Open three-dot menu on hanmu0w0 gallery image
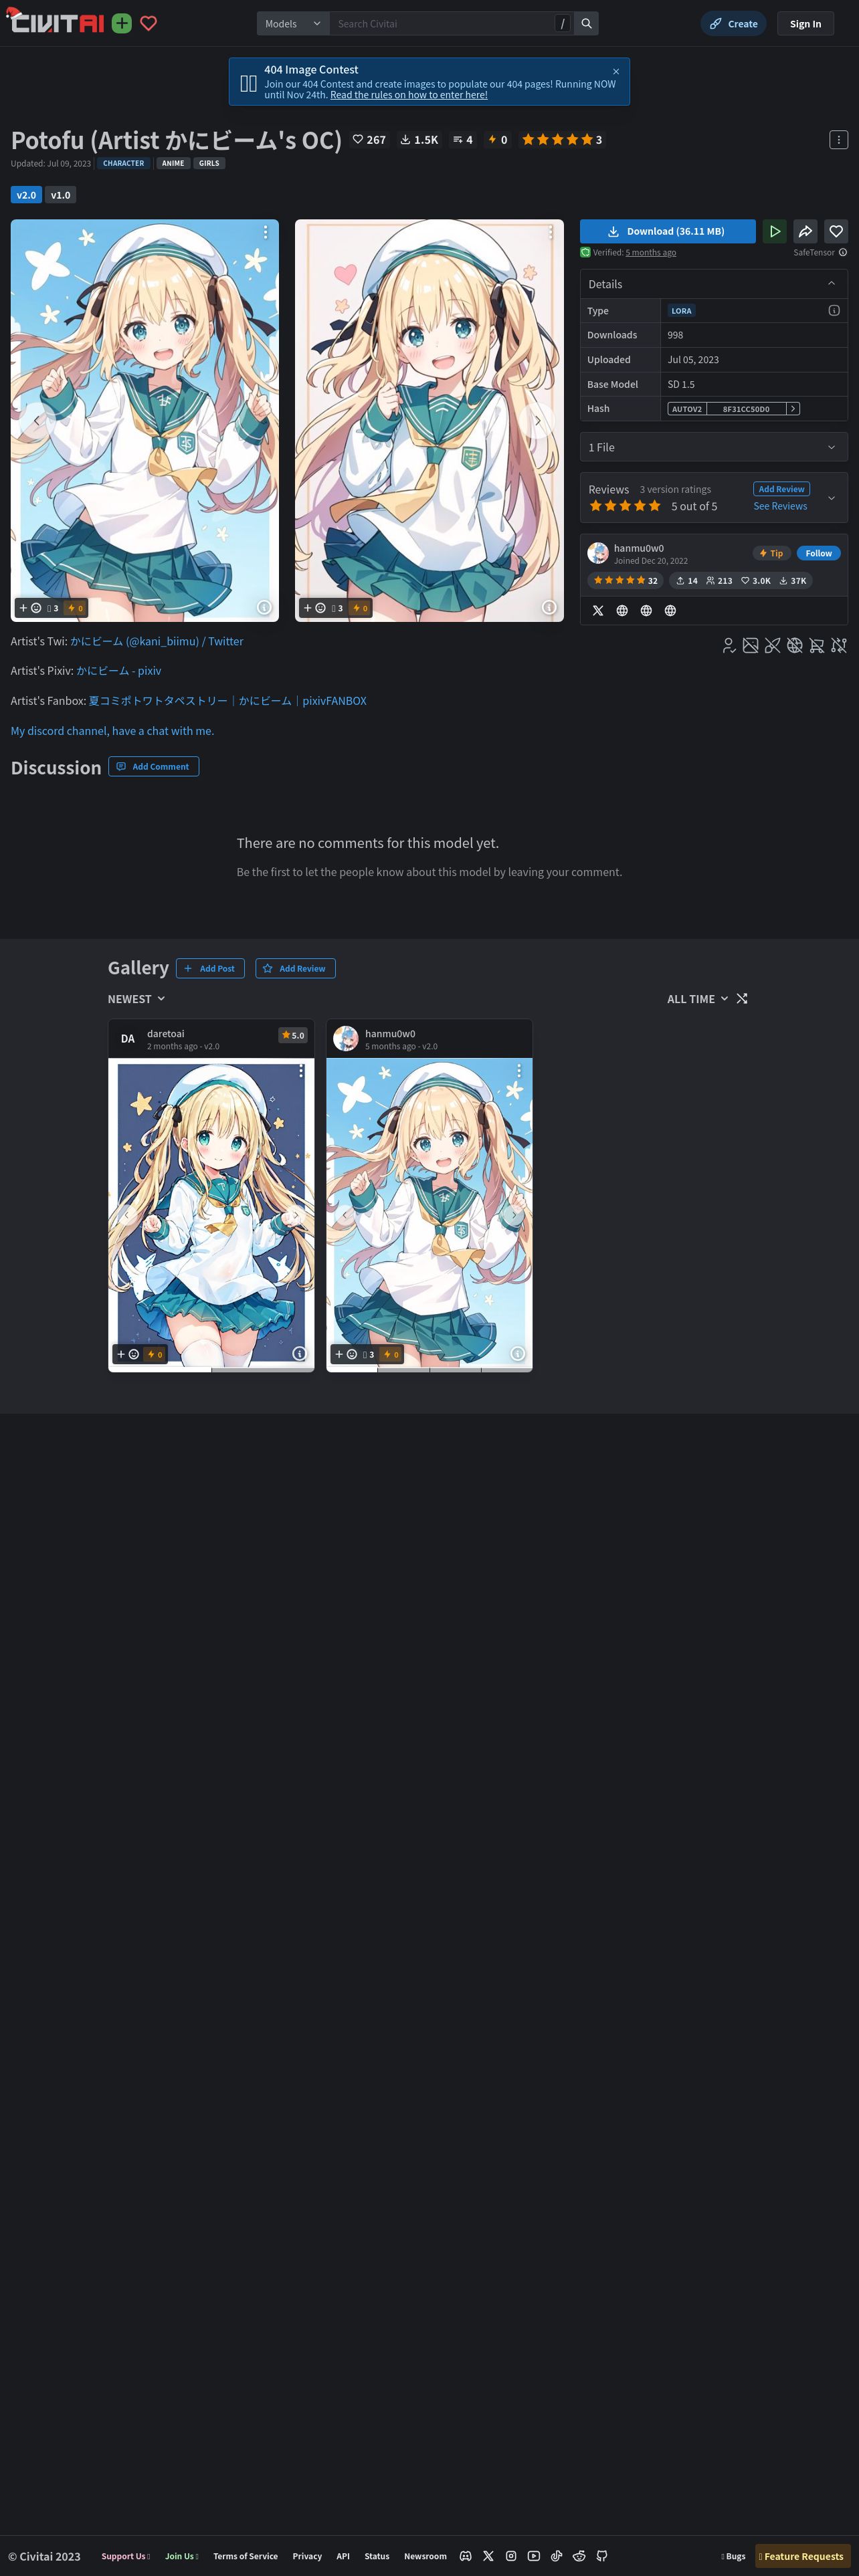Viewport: 859px width, 2576px height. pyautogui.click(x=519, y=1071)
